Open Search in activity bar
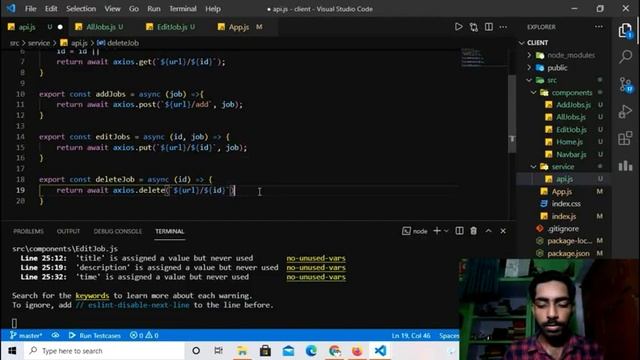The height and width of the screenshot is (360, 640). click(x=625, y=57)
